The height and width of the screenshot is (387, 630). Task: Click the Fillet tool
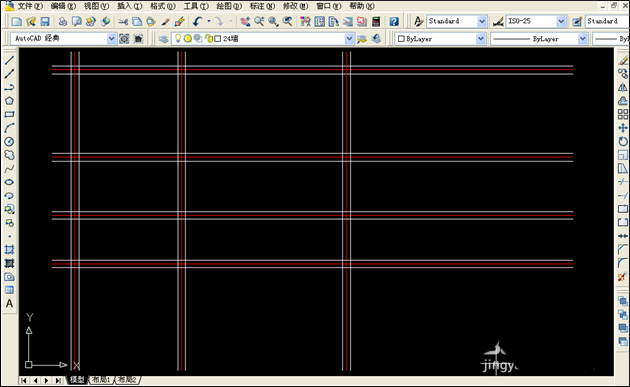(x=623, y=263)
